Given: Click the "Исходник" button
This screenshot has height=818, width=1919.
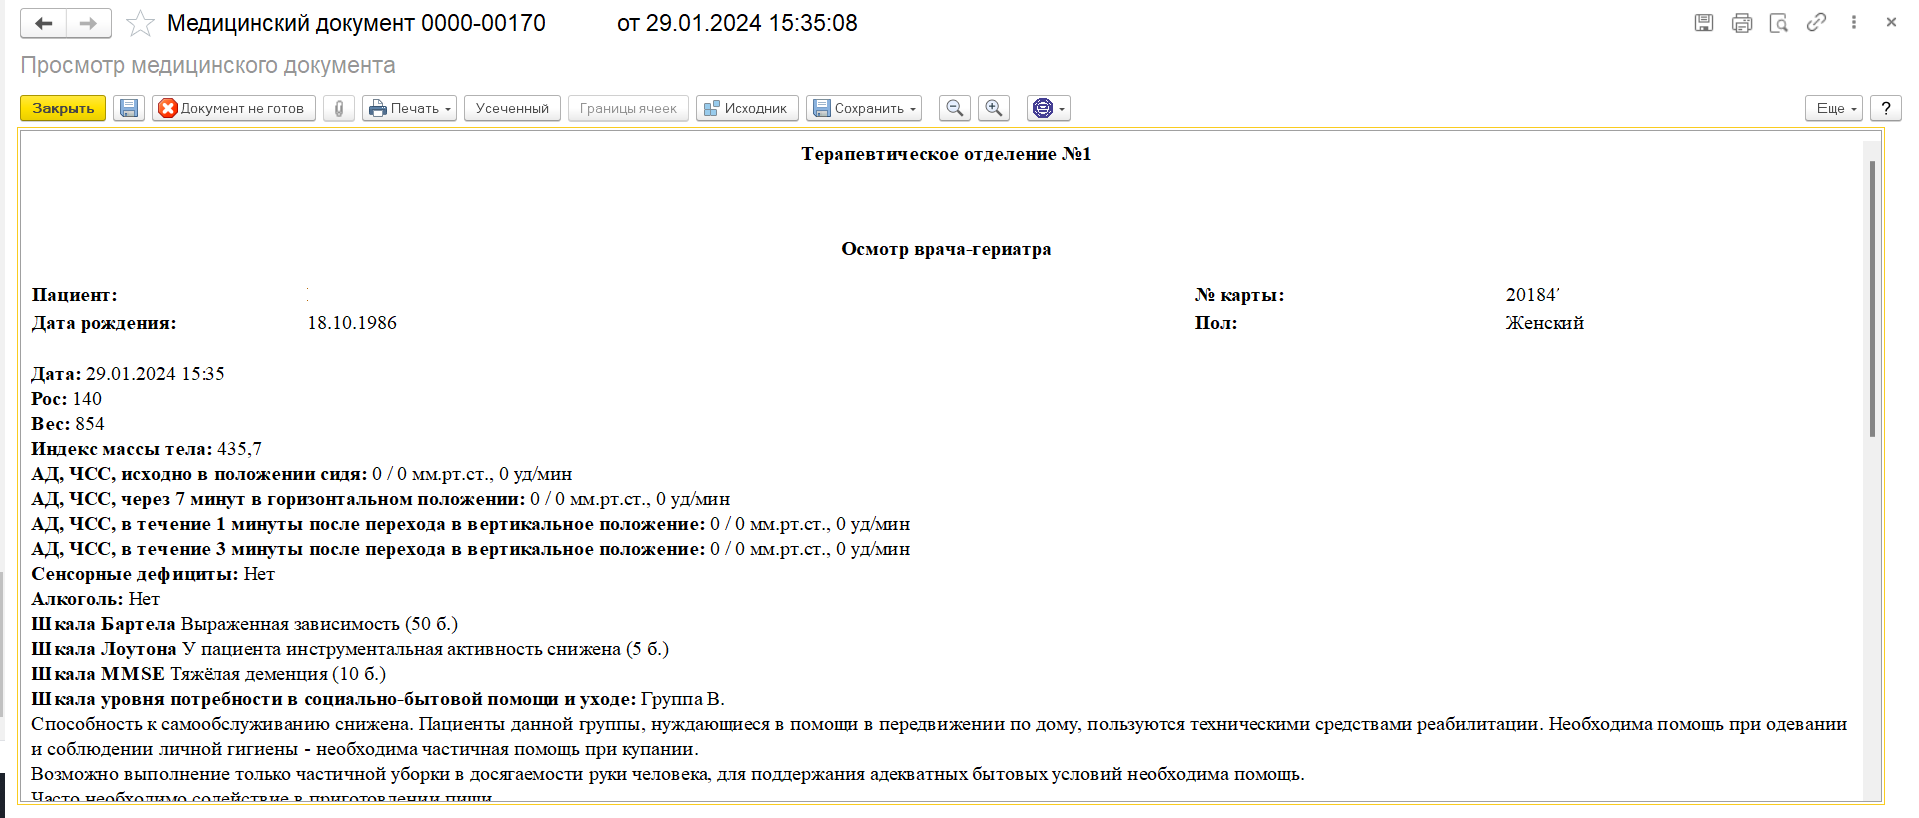Looking at the screenshot, I should click(x=747, y=108).
